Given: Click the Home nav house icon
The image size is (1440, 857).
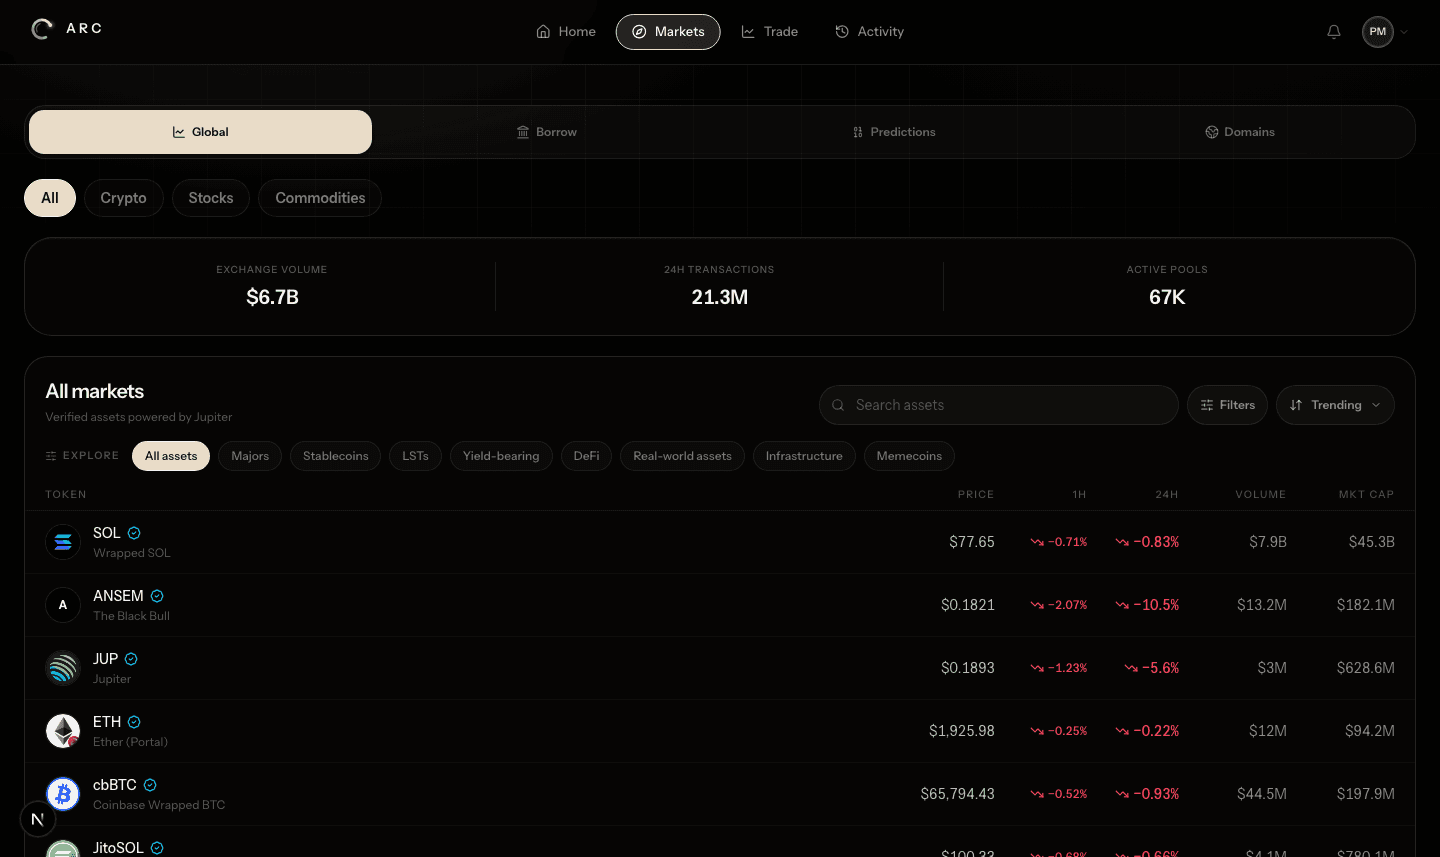Looking at the screenshot, I should (543, 32).
